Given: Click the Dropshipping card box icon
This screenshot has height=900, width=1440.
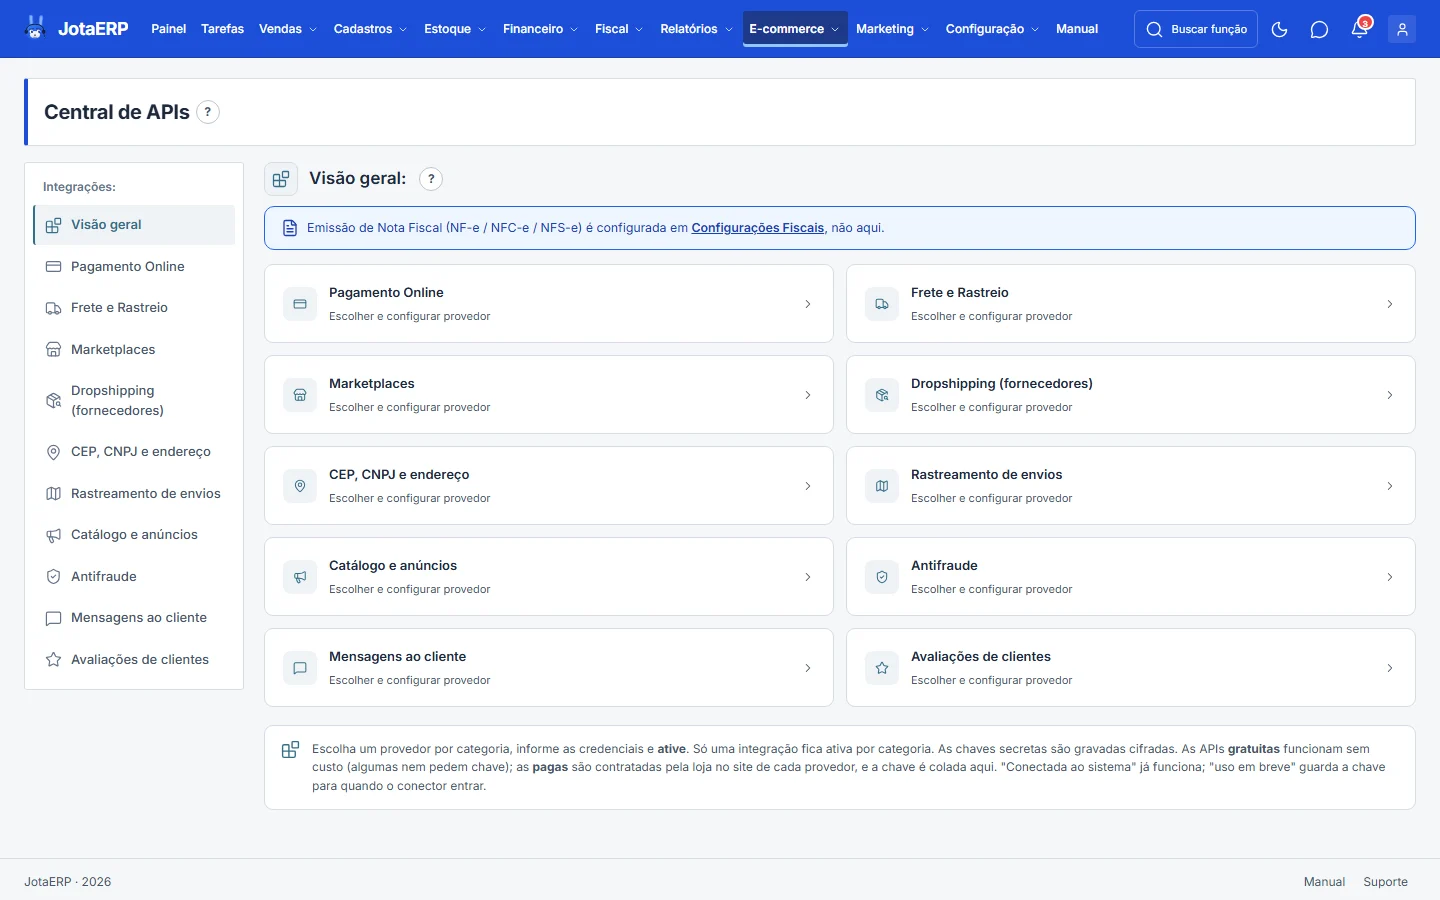Looking at the screenshot, I should [882, 395].
